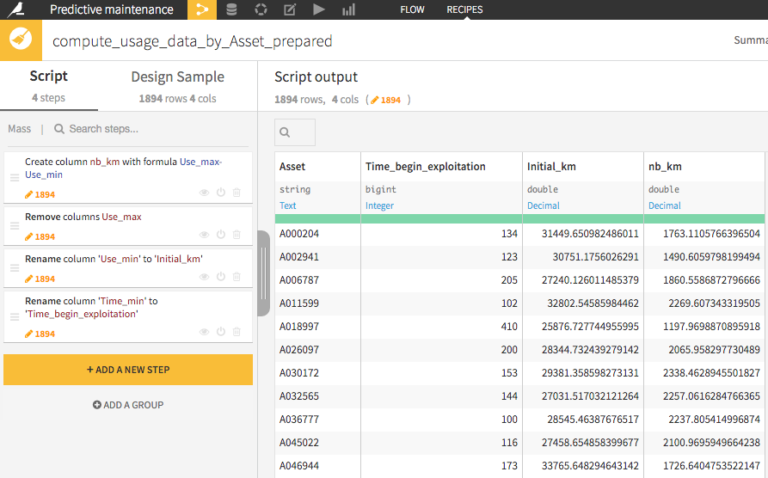Toggle eye icon on Rename 'Time_min' step
768x478 pixels.
click(204, 333)
